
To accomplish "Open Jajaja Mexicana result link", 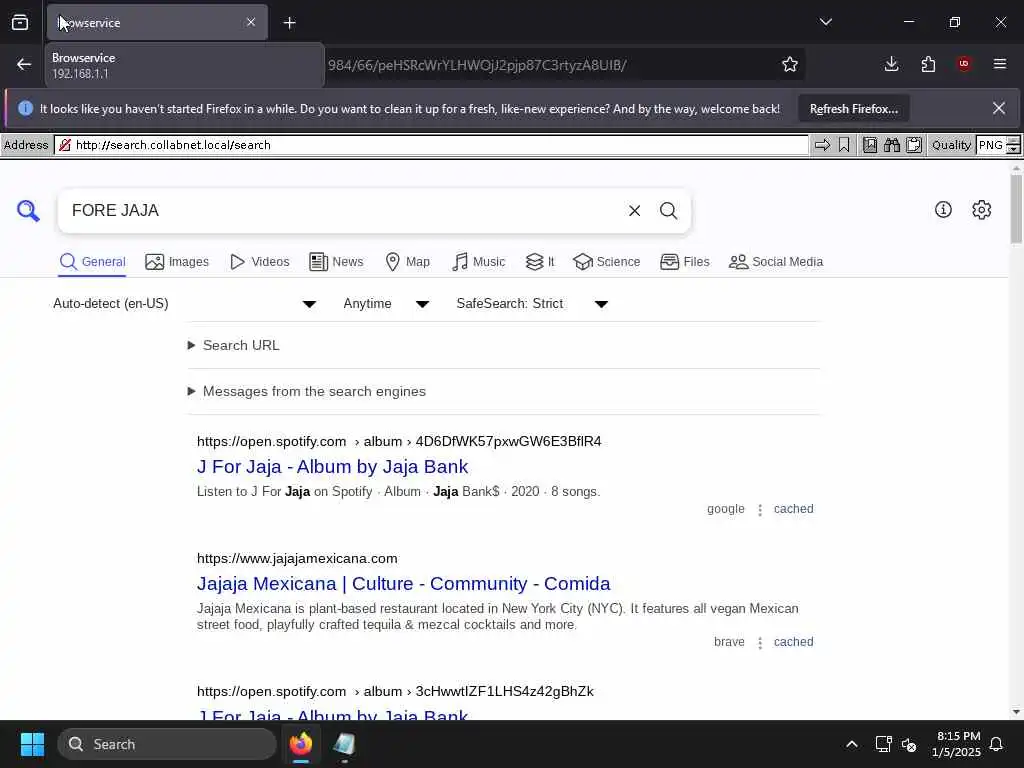I will [404, 583].
